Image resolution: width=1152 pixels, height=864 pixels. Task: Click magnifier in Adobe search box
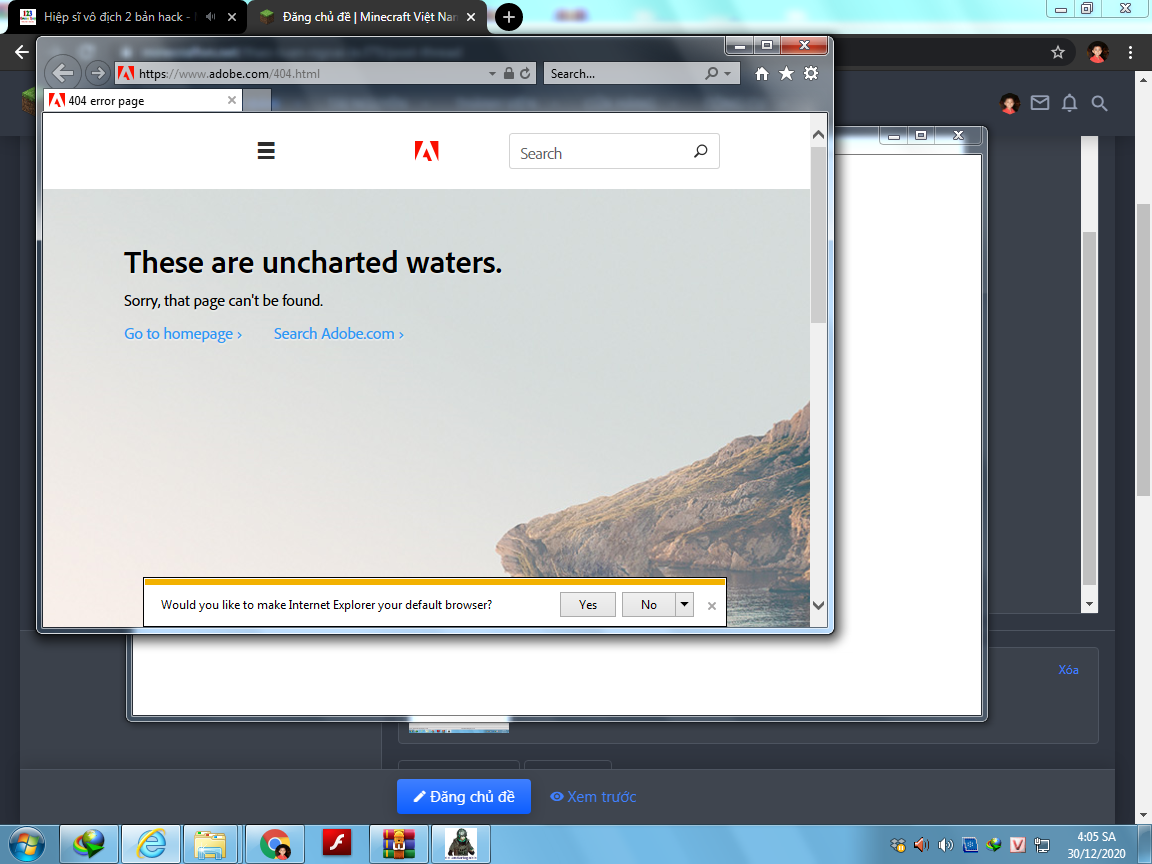pos(700,151)
